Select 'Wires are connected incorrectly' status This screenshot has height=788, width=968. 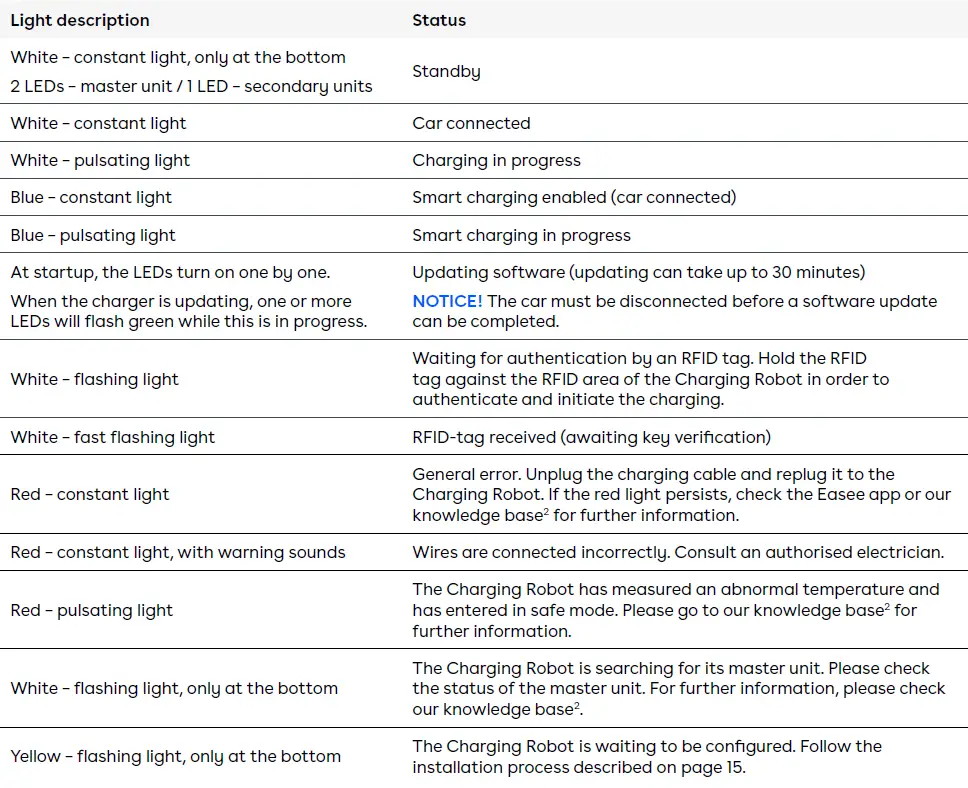pos(677,553)
